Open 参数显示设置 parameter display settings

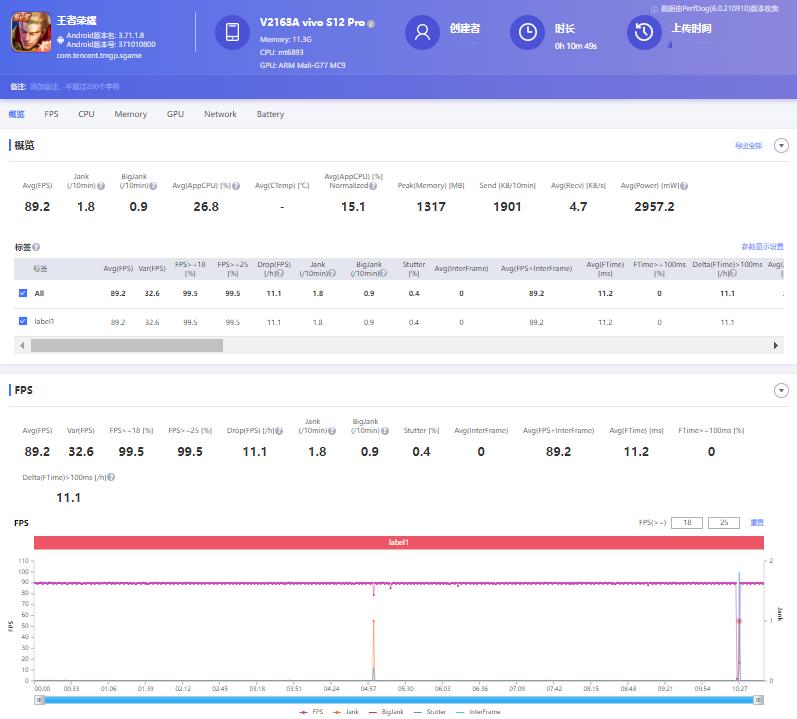coord(762,246)
